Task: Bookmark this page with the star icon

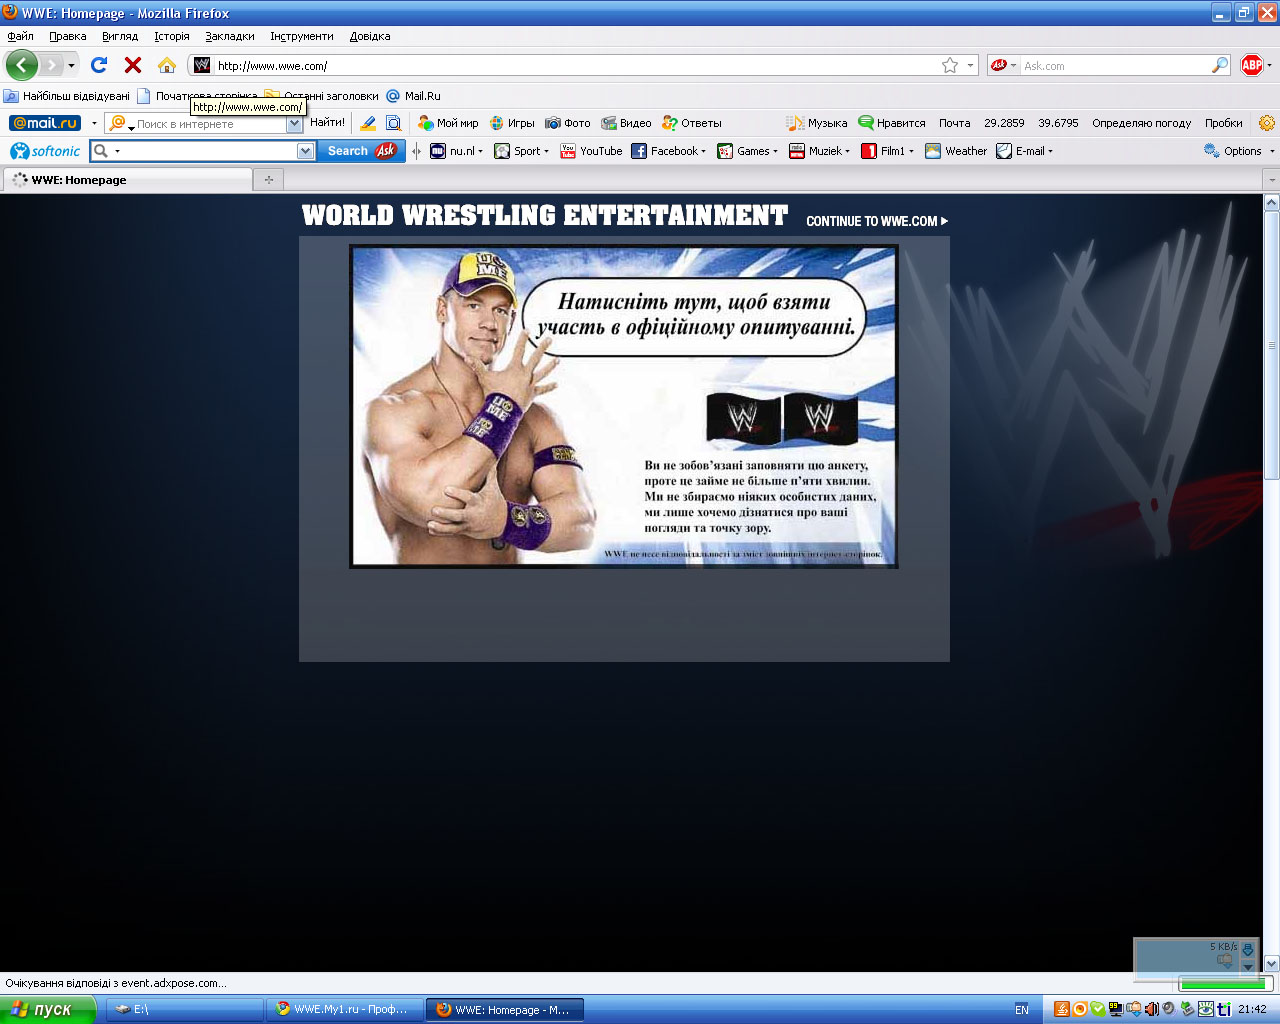Action: 950,65
